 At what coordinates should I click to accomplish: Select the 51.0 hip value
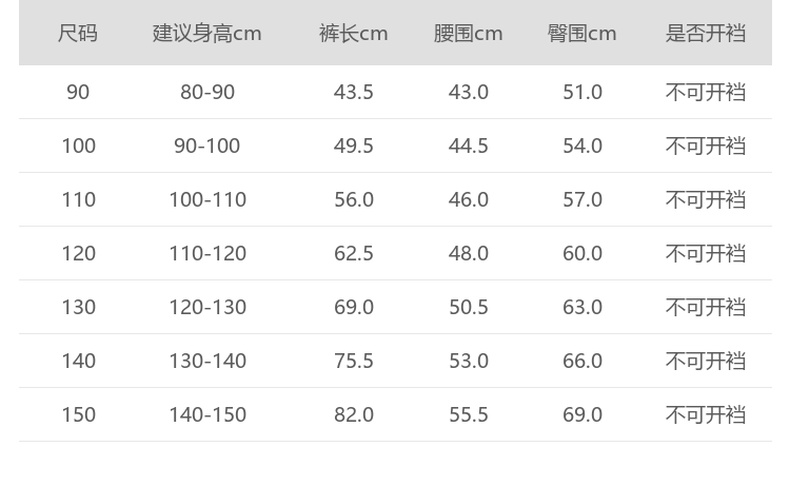click(x=582, y=92)
